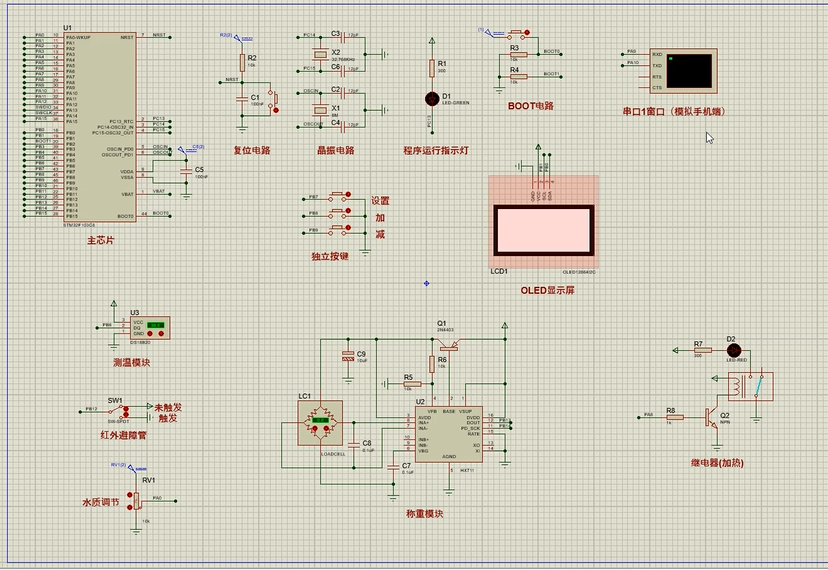Select the D2 LED-RED component

[733, 350]
